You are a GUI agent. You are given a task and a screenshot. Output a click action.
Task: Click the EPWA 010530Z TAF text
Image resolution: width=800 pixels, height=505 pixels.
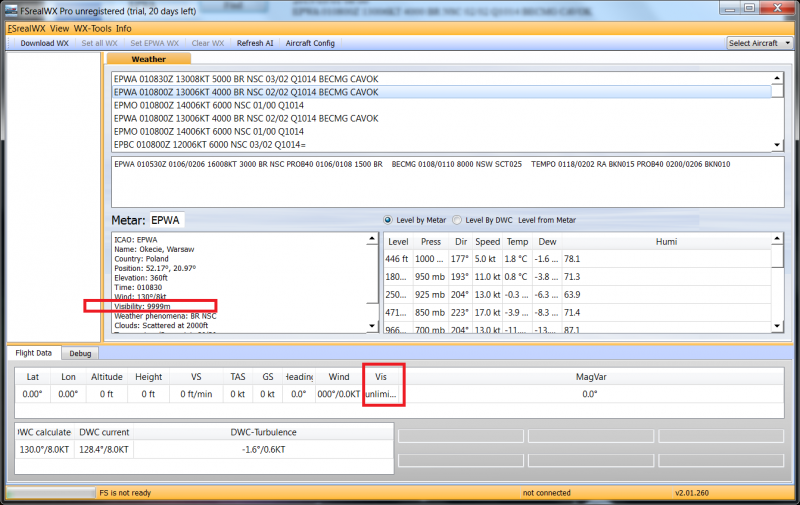click(422, 164)
